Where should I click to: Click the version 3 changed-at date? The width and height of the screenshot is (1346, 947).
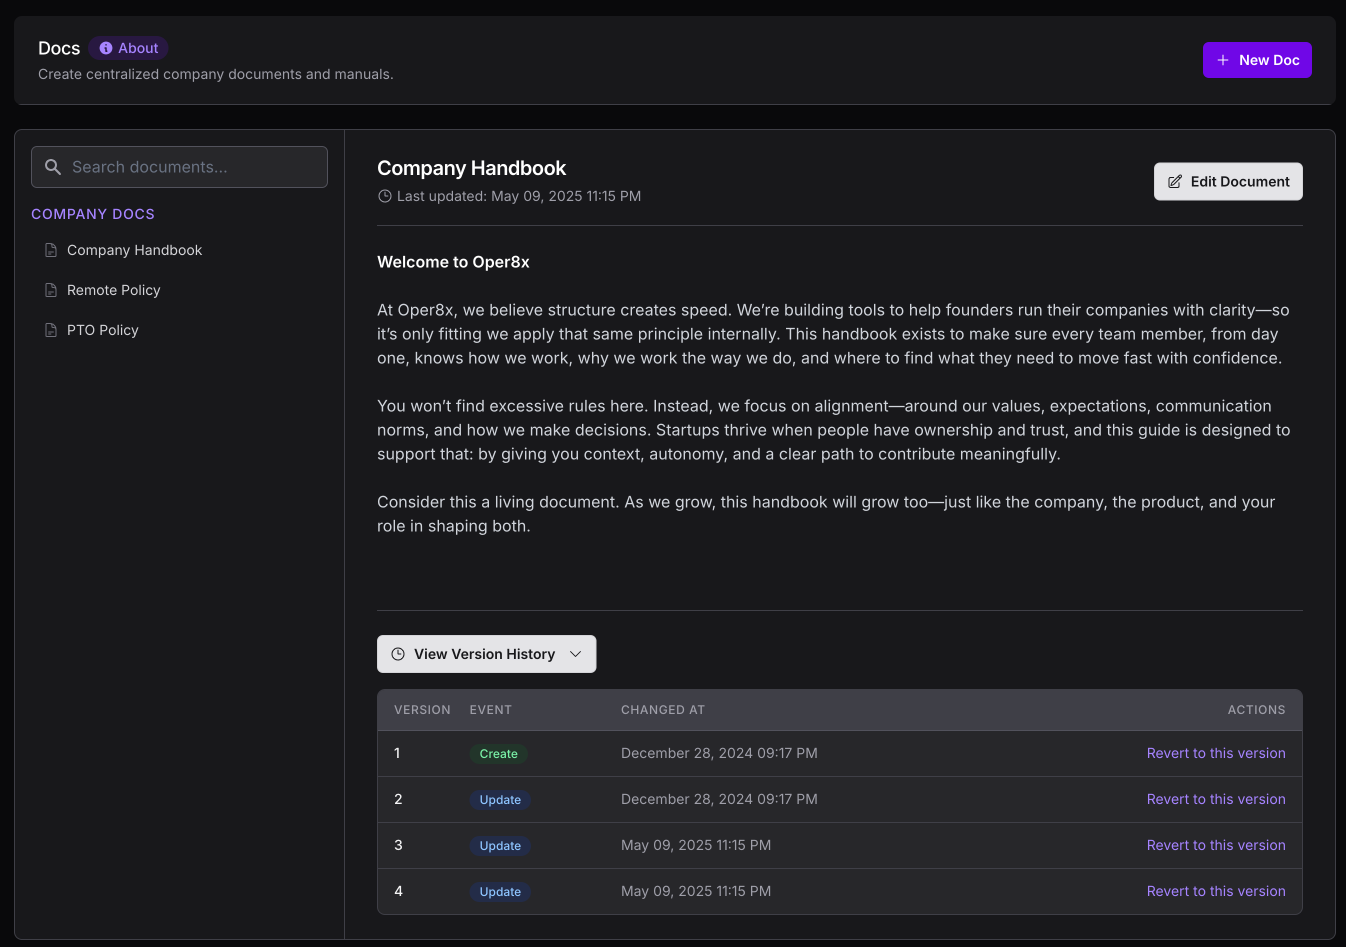click(696, 845)
